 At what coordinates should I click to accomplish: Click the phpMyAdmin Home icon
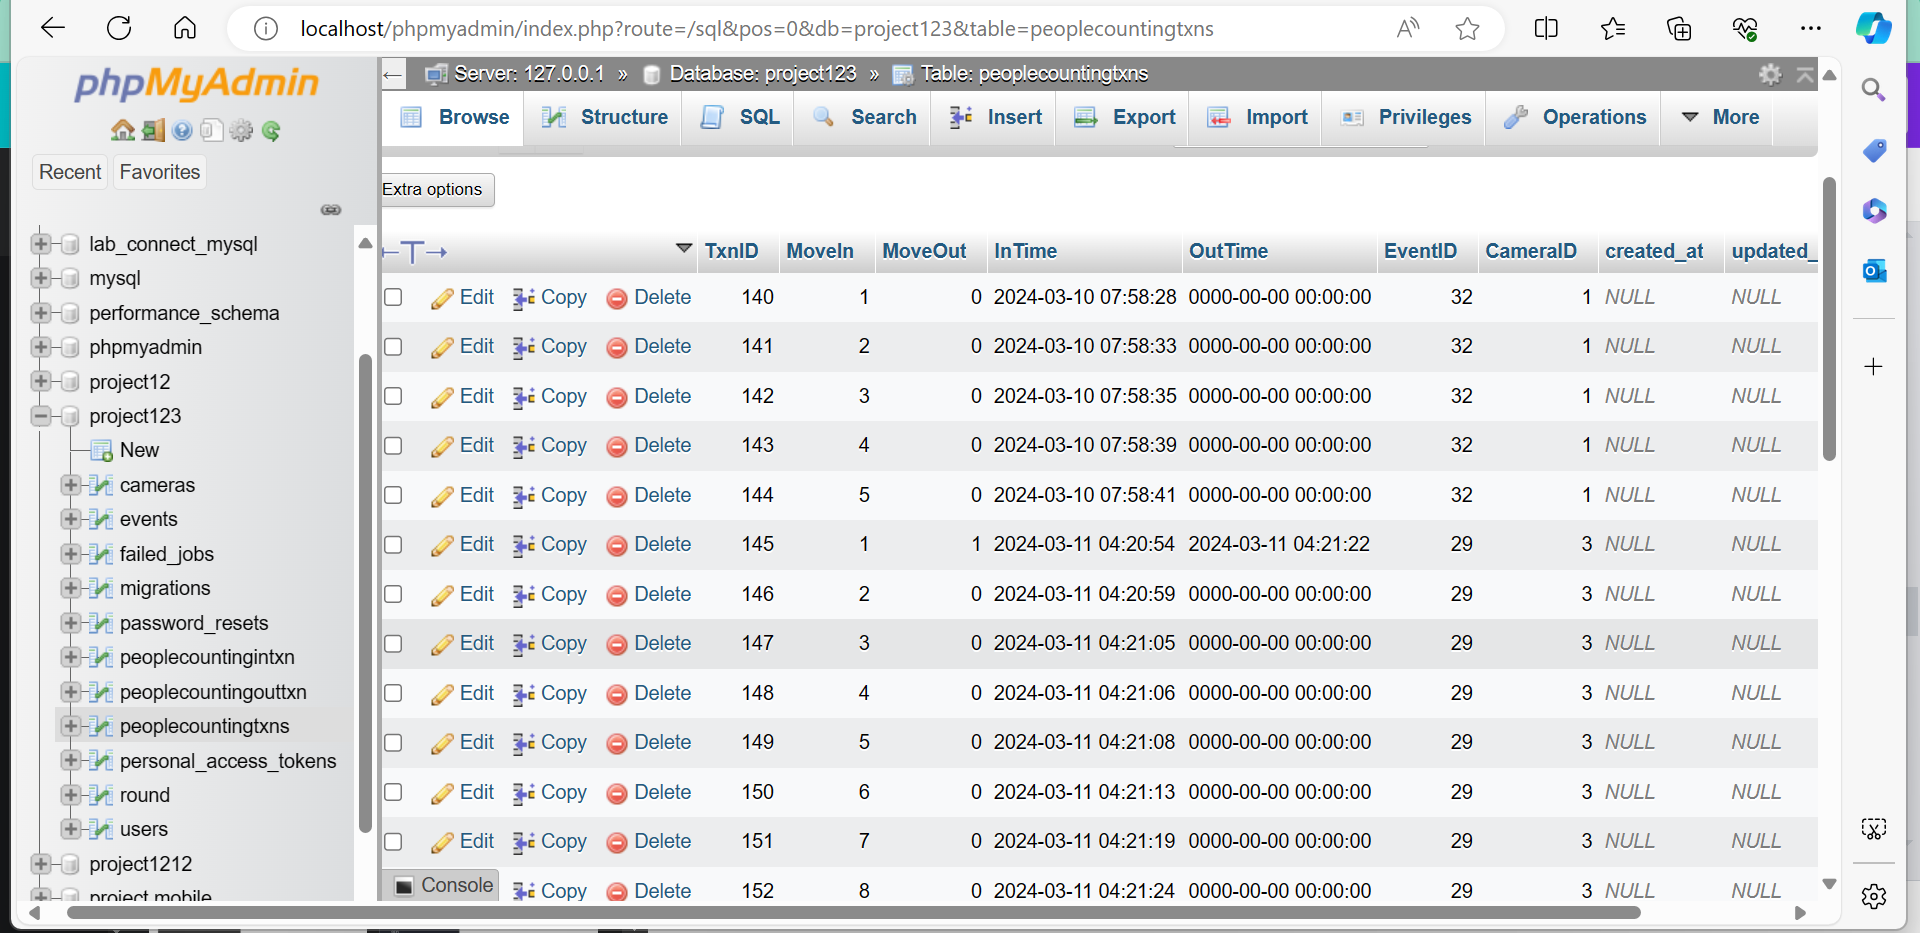point(122,131)
